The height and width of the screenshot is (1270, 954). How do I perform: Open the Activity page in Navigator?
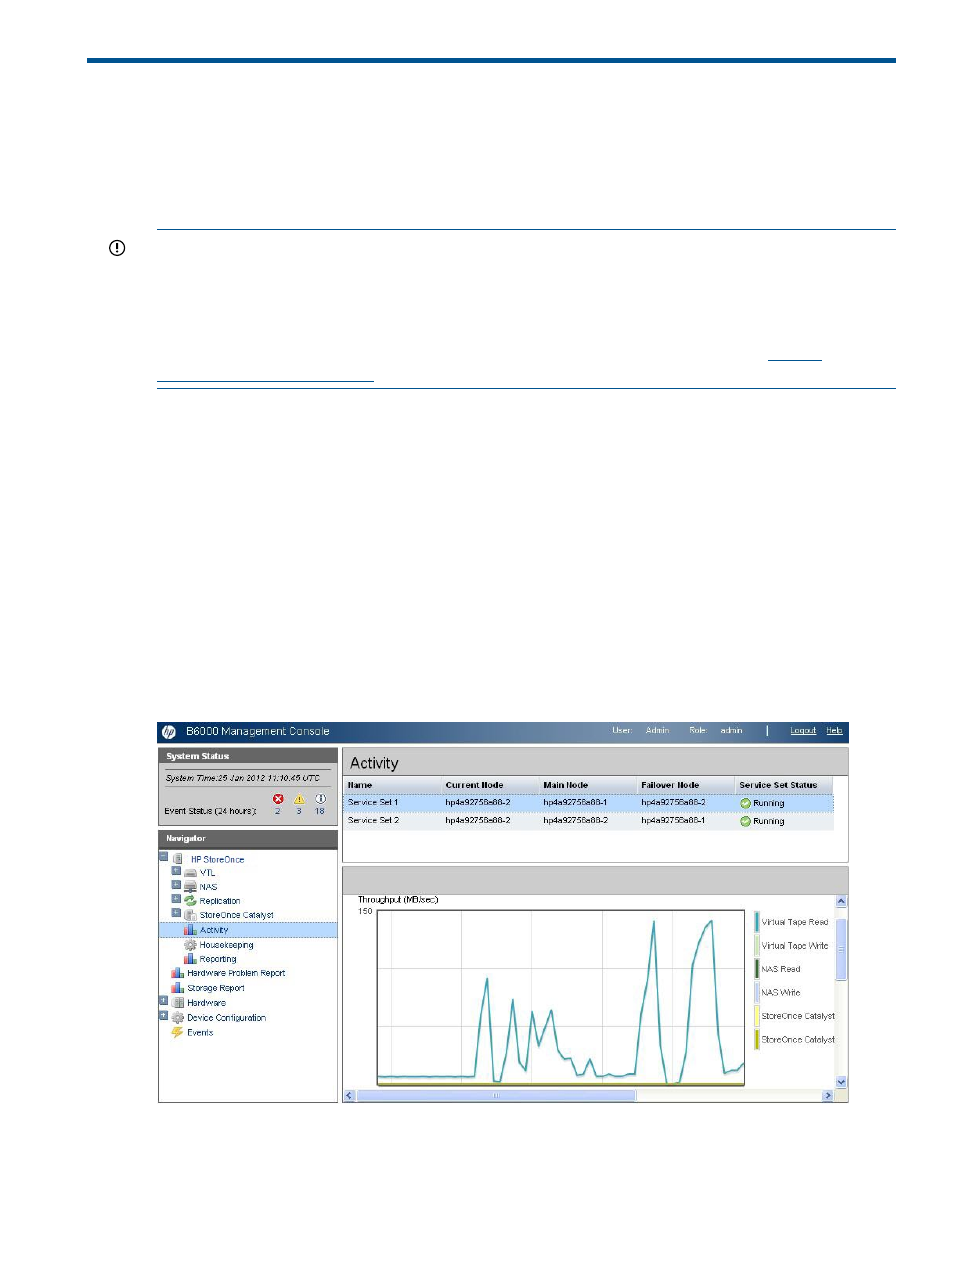214,930
